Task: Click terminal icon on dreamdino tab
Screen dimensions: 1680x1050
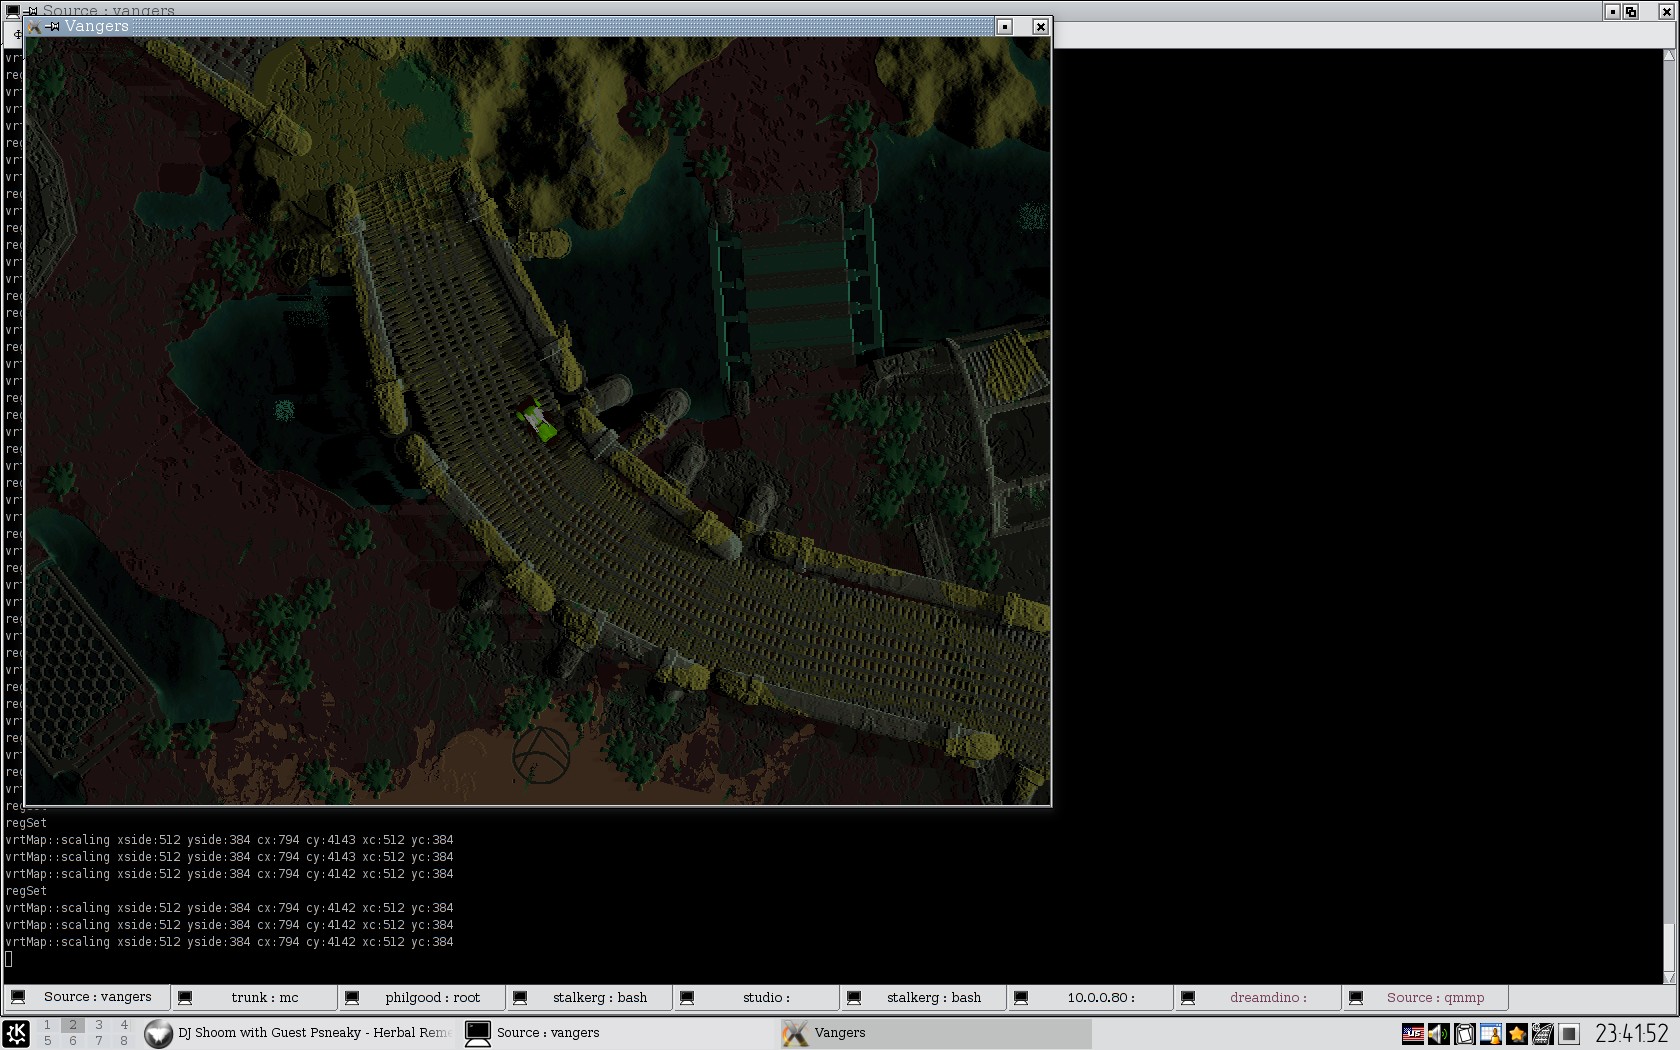Action: click(1188, 998)
